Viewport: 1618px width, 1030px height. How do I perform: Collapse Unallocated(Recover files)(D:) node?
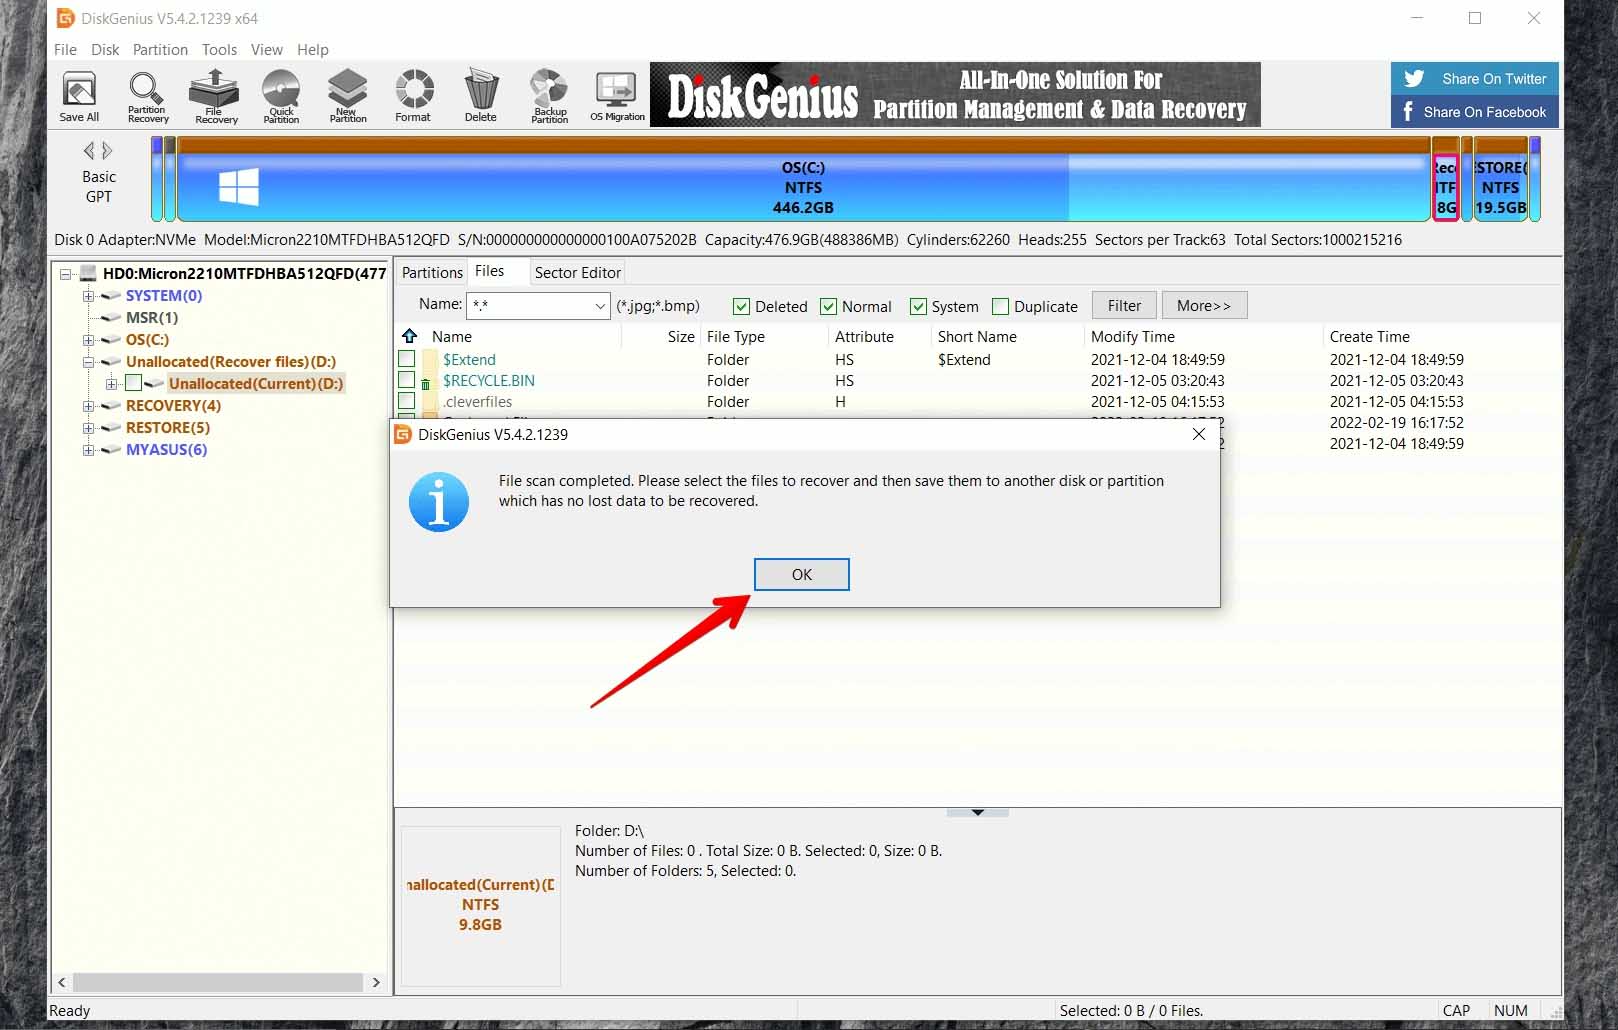[x=88, y=361]
